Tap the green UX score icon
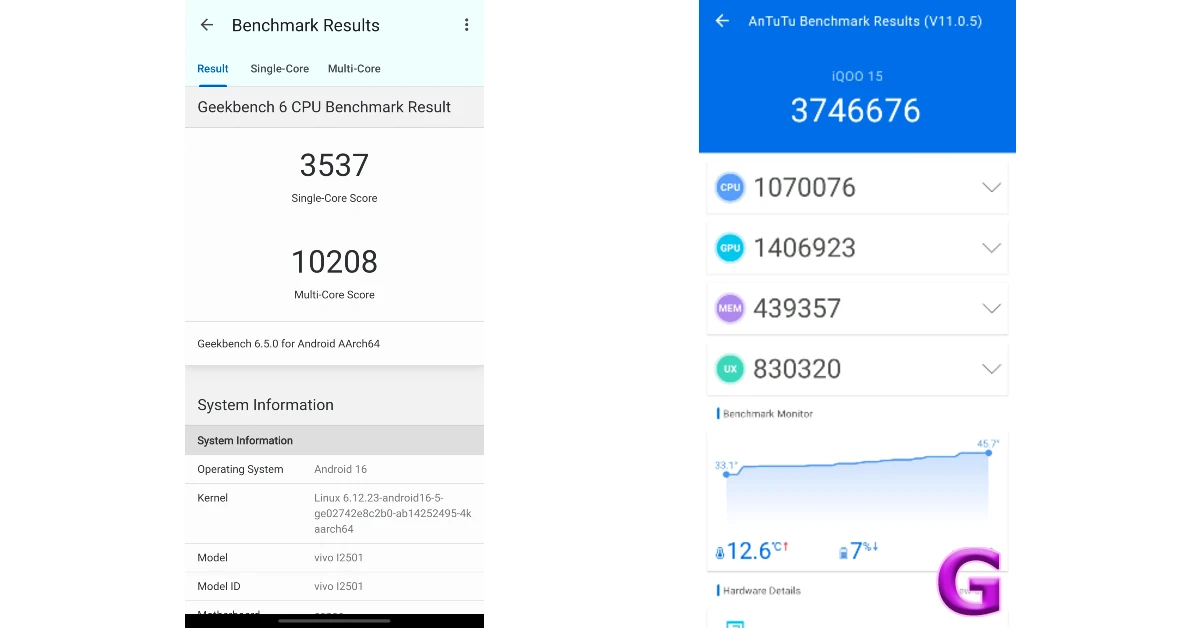This screenshot has height=628, width=1200. click(730, 369)
